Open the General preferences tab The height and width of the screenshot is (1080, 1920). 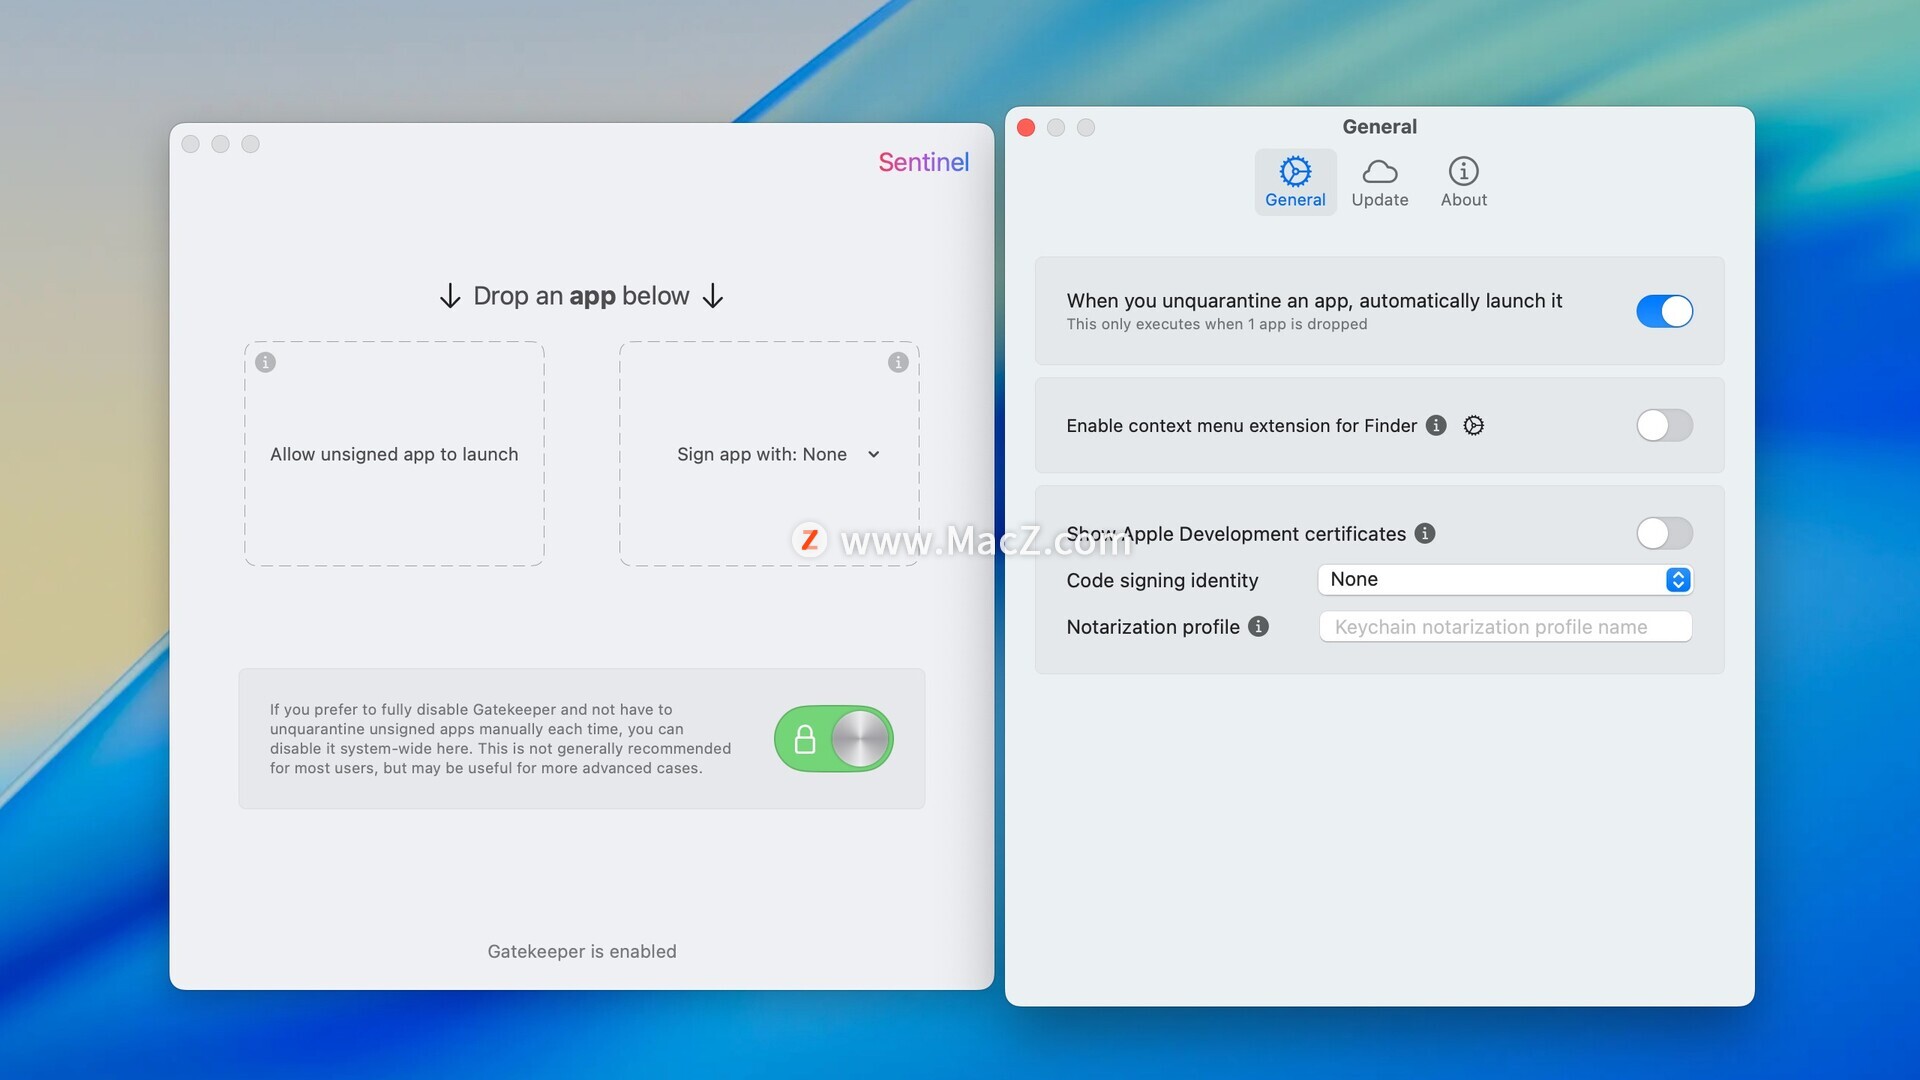(1295, 182)
